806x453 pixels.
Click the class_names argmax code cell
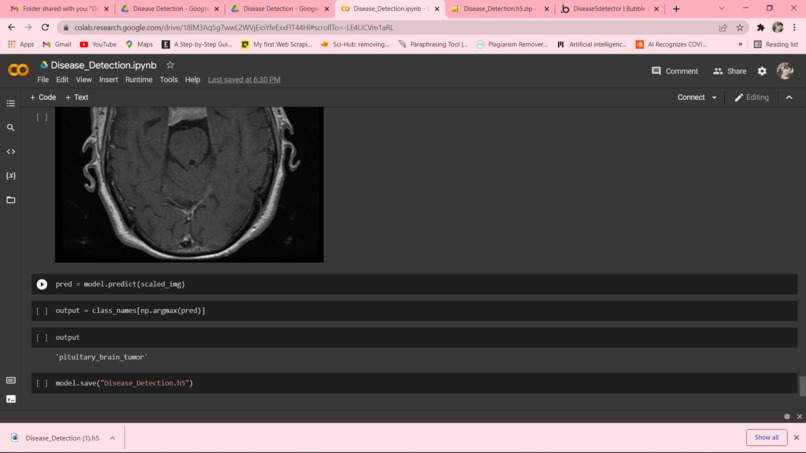pyautogui.click(x=414, y=311)
